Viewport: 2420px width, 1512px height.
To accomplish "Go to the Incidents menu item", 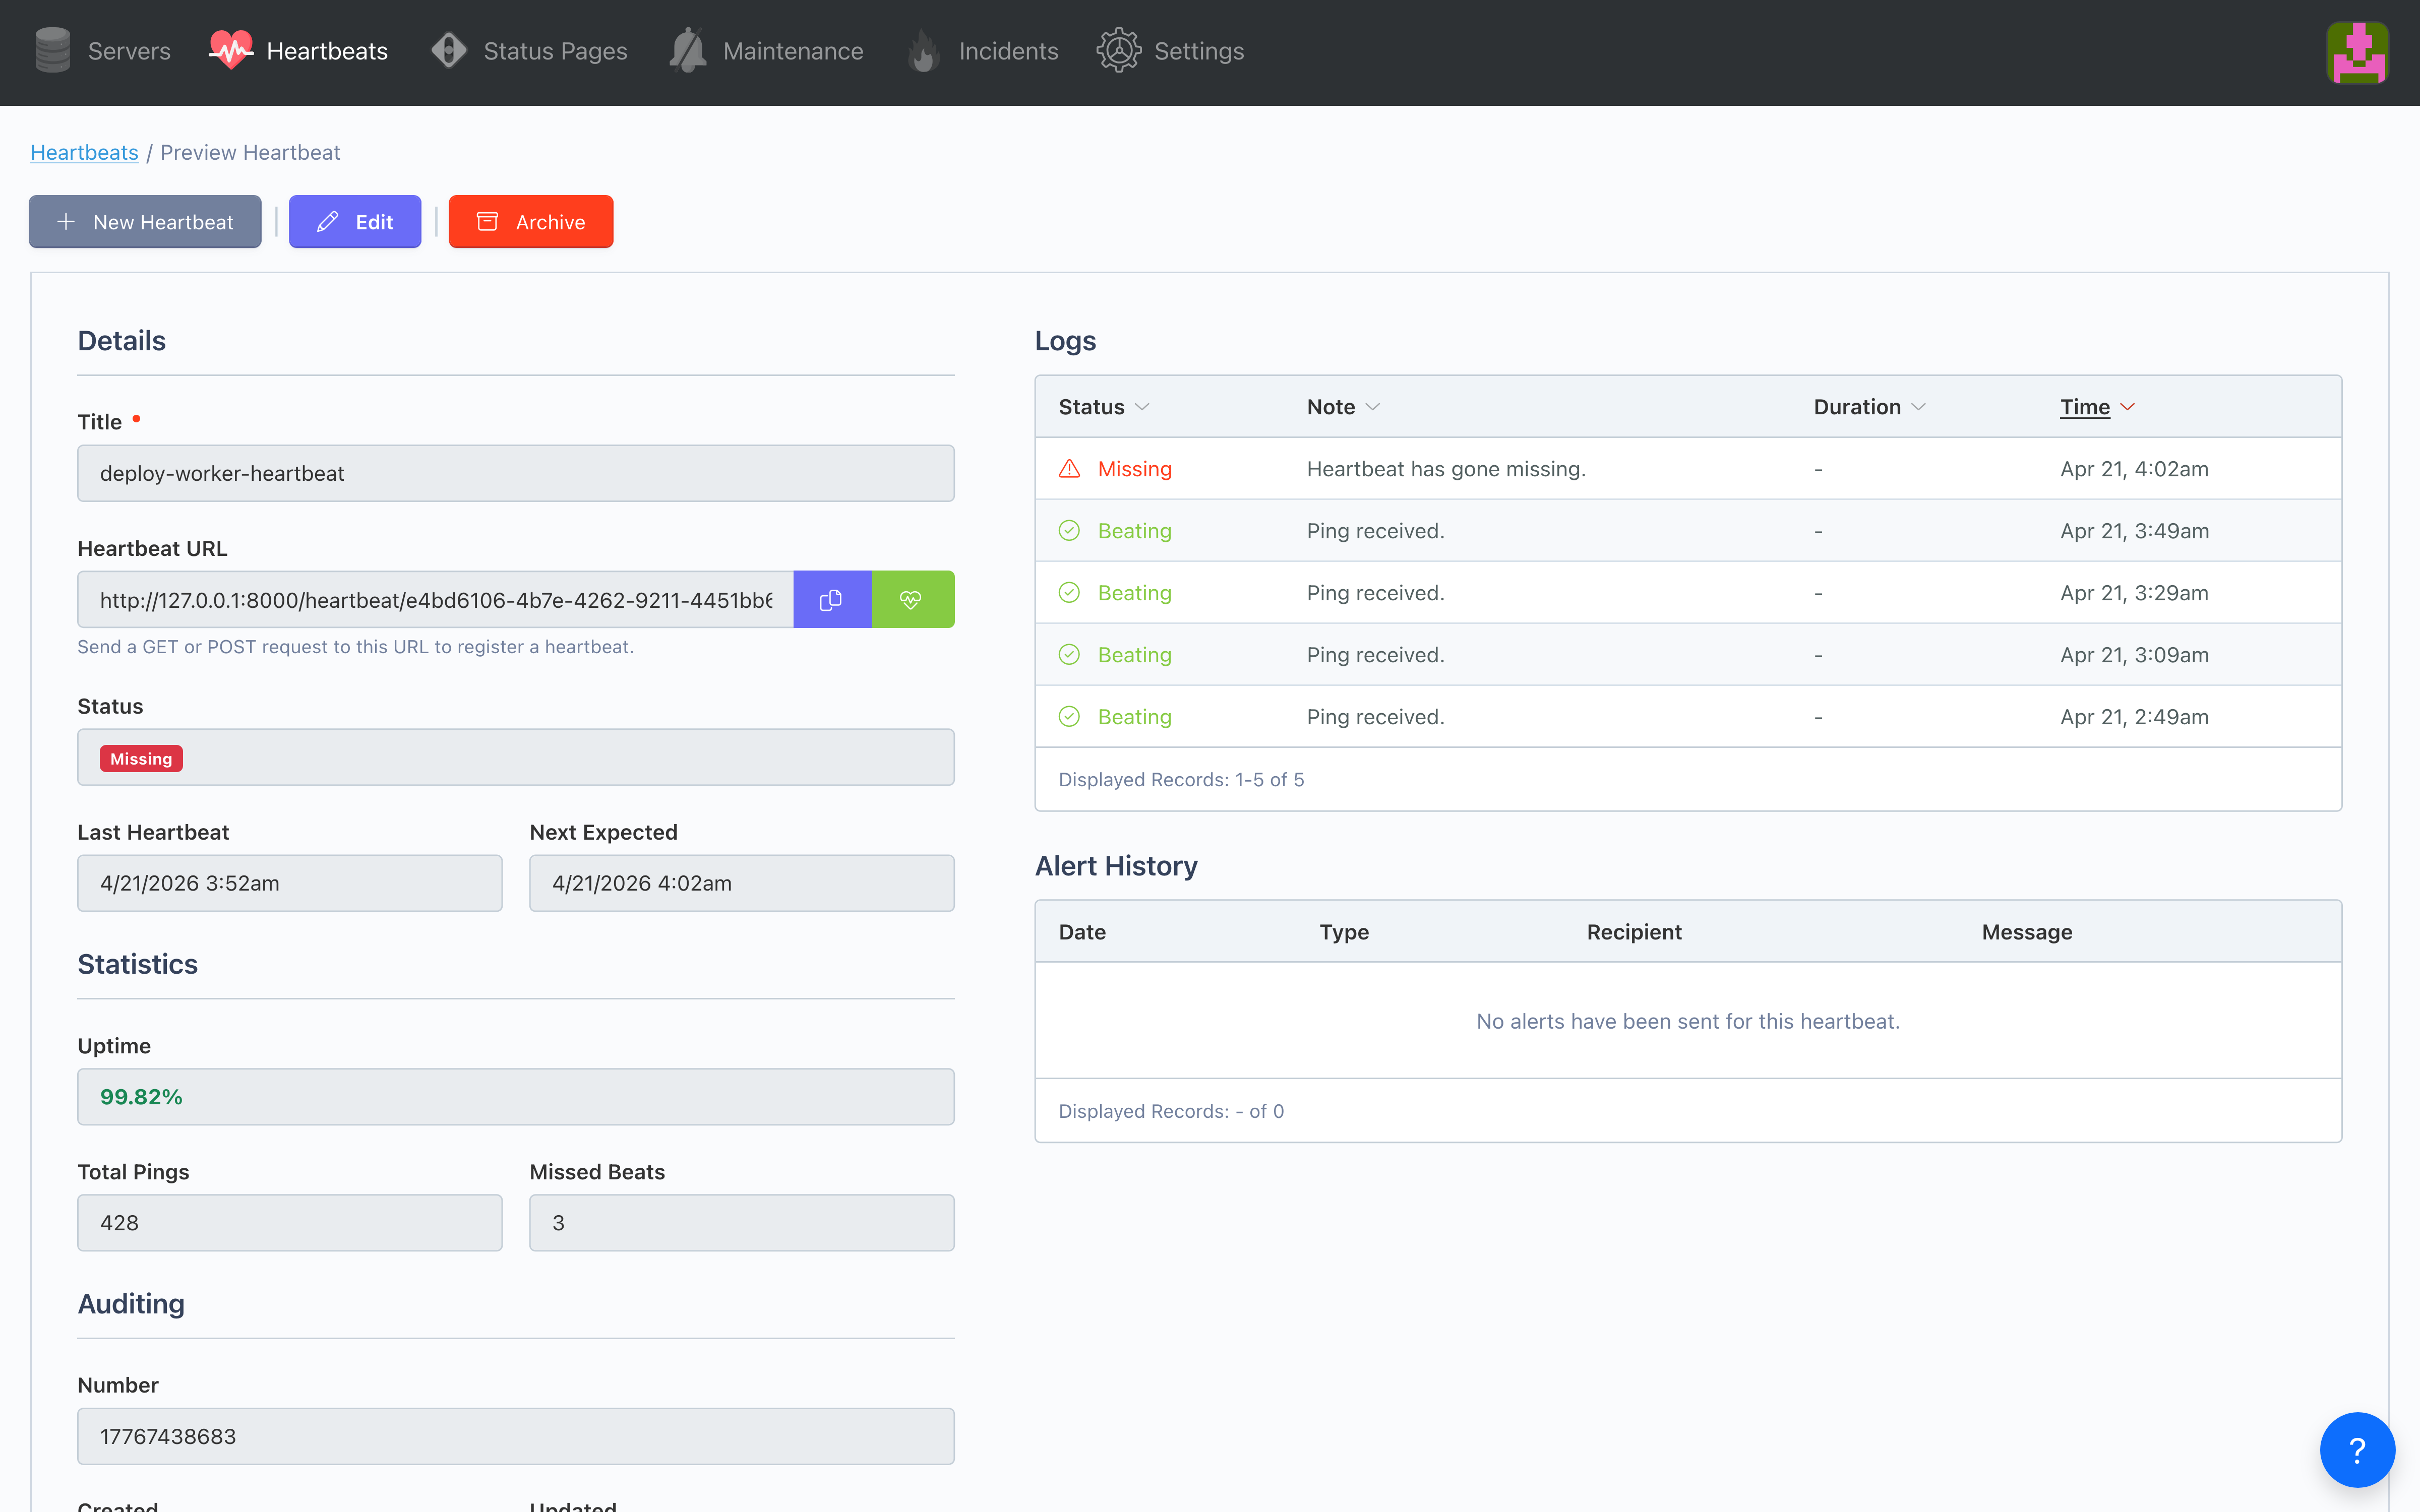I will 1007,51.
